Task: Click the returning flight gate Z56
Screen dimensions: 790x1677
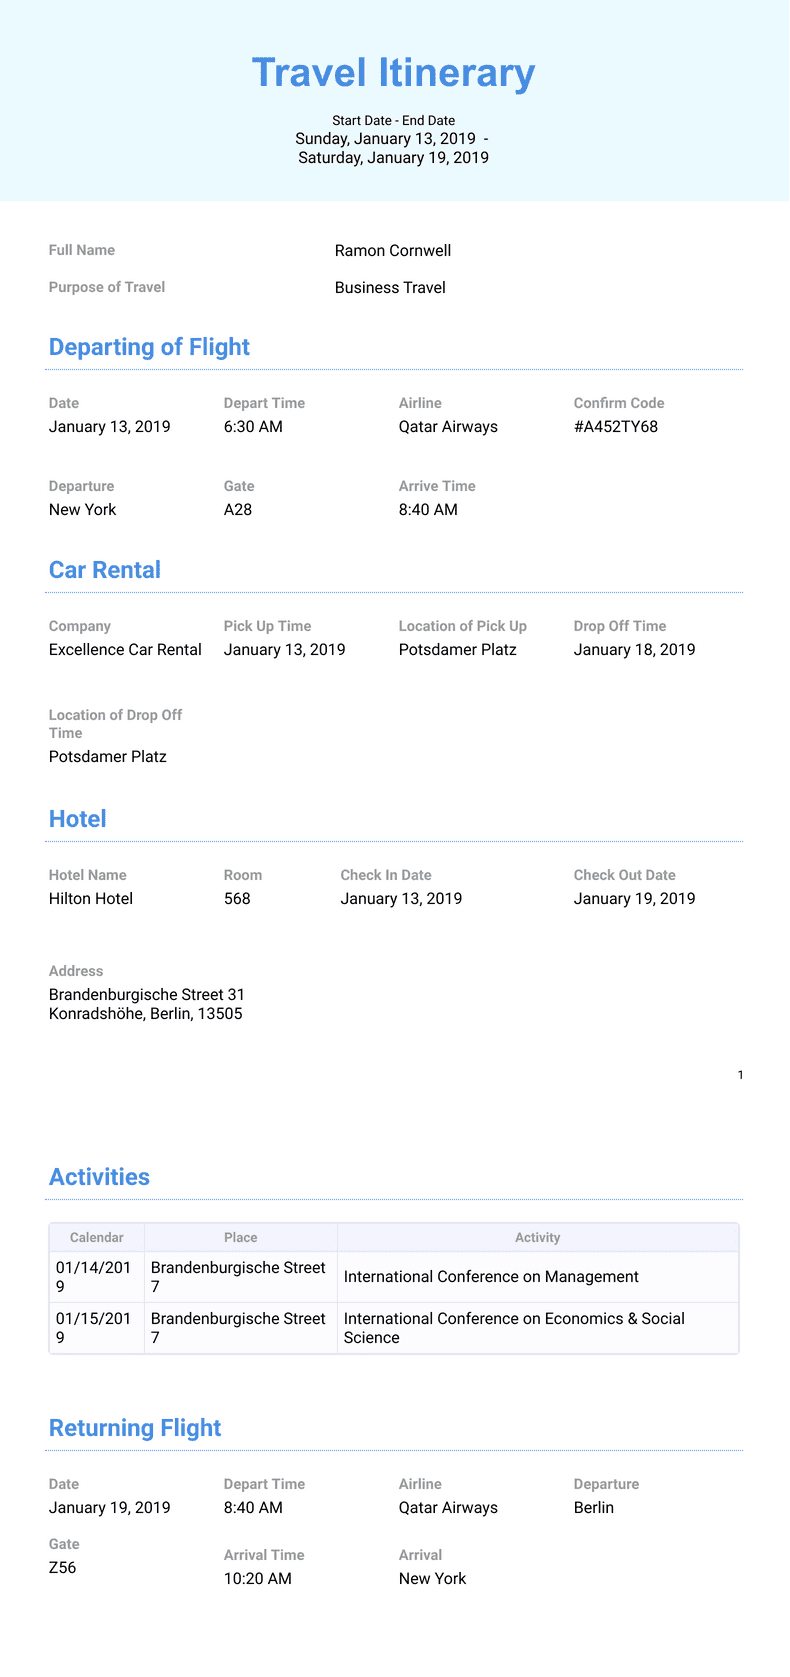Action: [63, 1568]
